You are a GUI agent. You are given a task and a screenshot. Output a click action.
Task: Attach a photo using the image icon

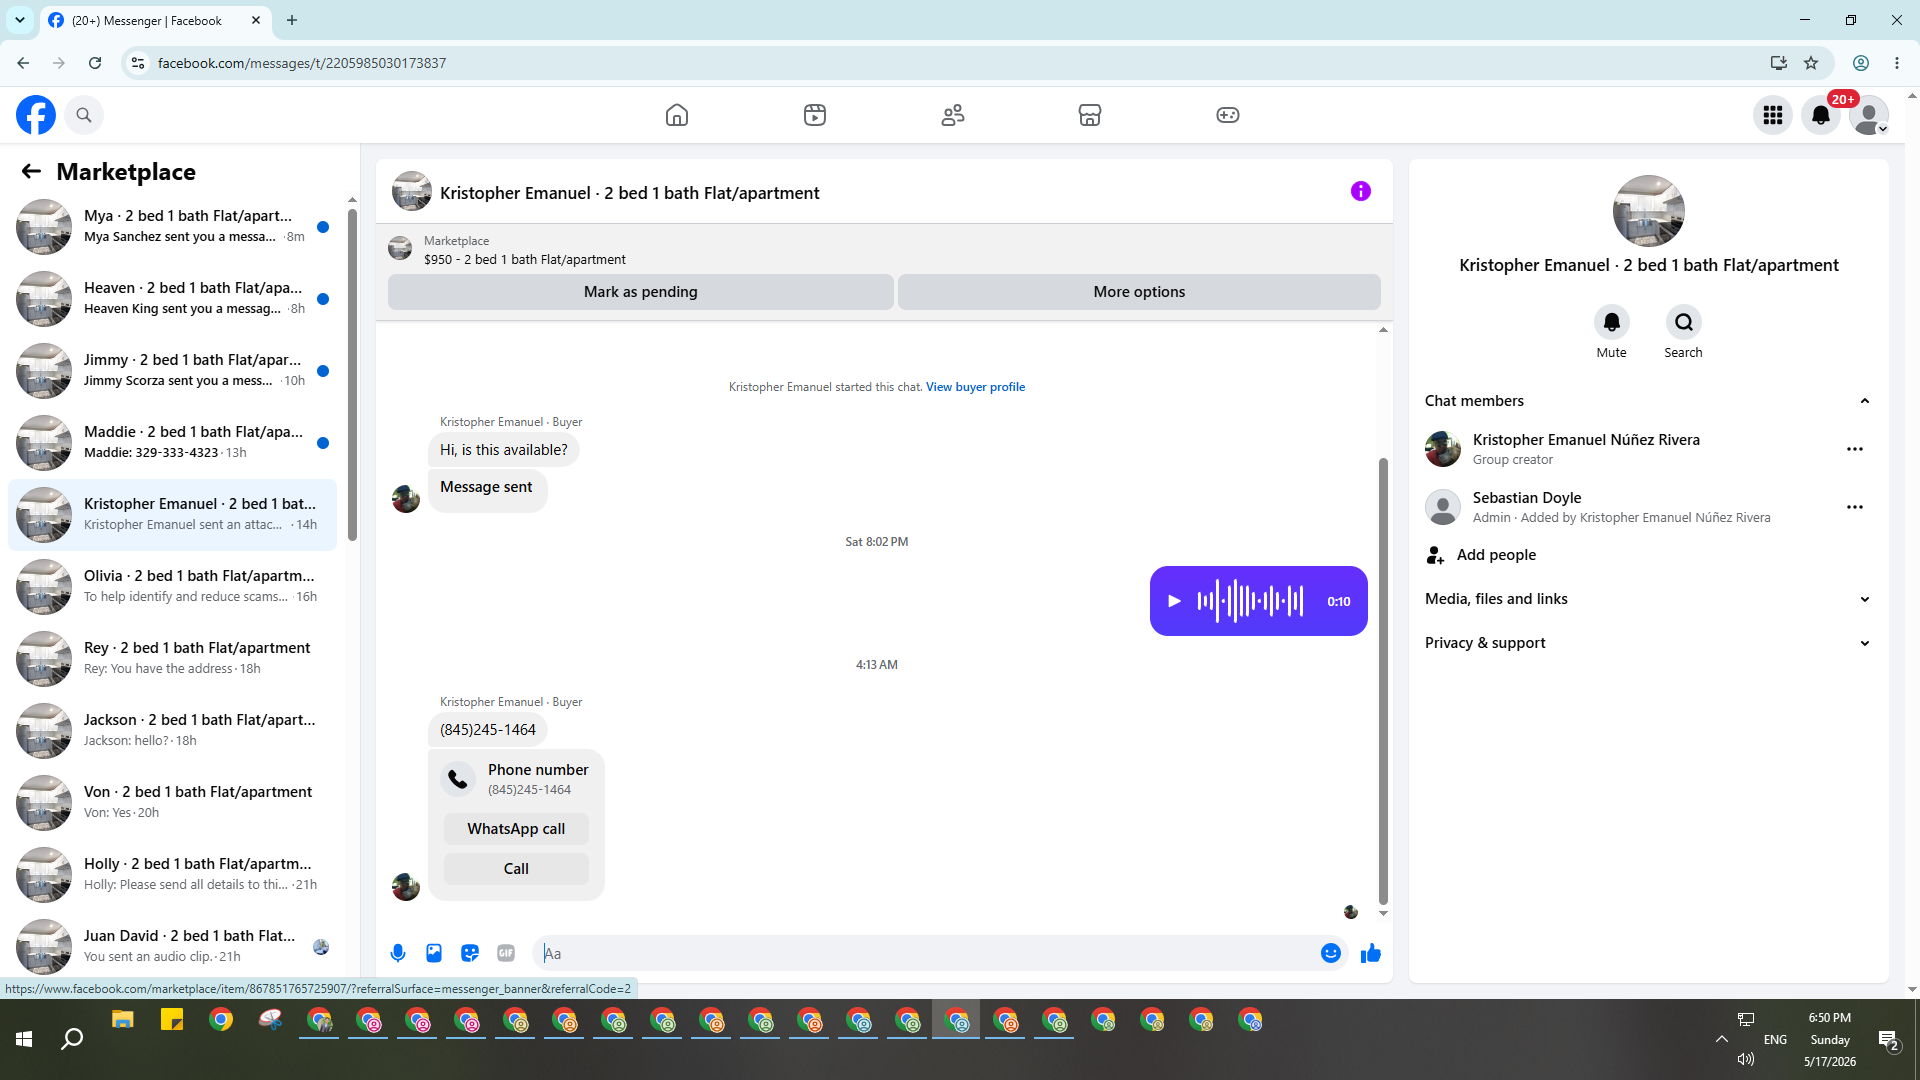click(x=434, y=953)
